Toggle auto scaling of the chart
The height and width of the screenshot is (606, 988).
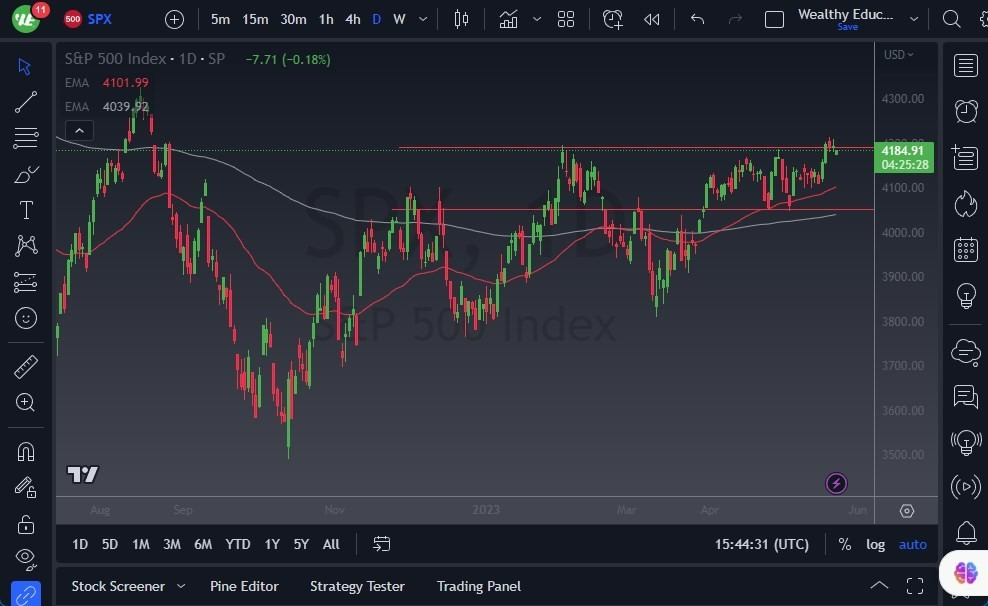click(x=912, y=544)
